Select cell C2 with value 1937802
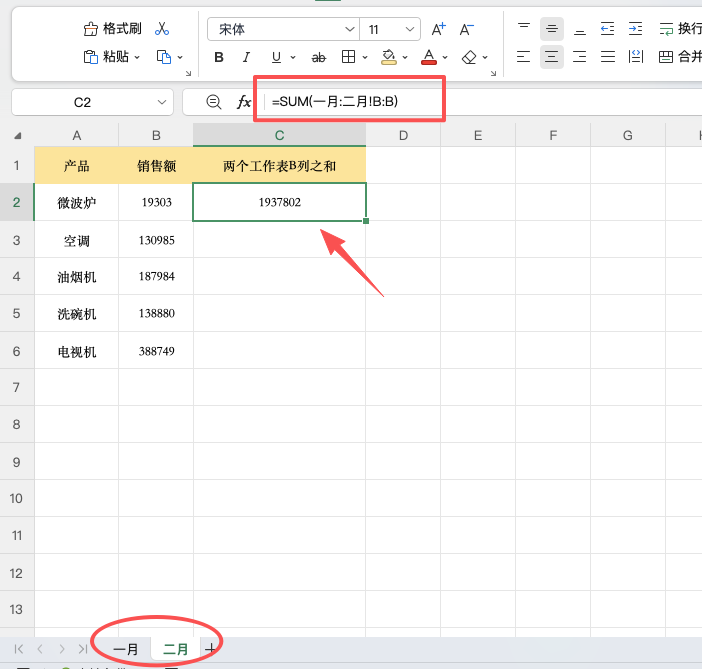This screenshot has width=702, height=669. pyautogui.click(x=279, y=202)
